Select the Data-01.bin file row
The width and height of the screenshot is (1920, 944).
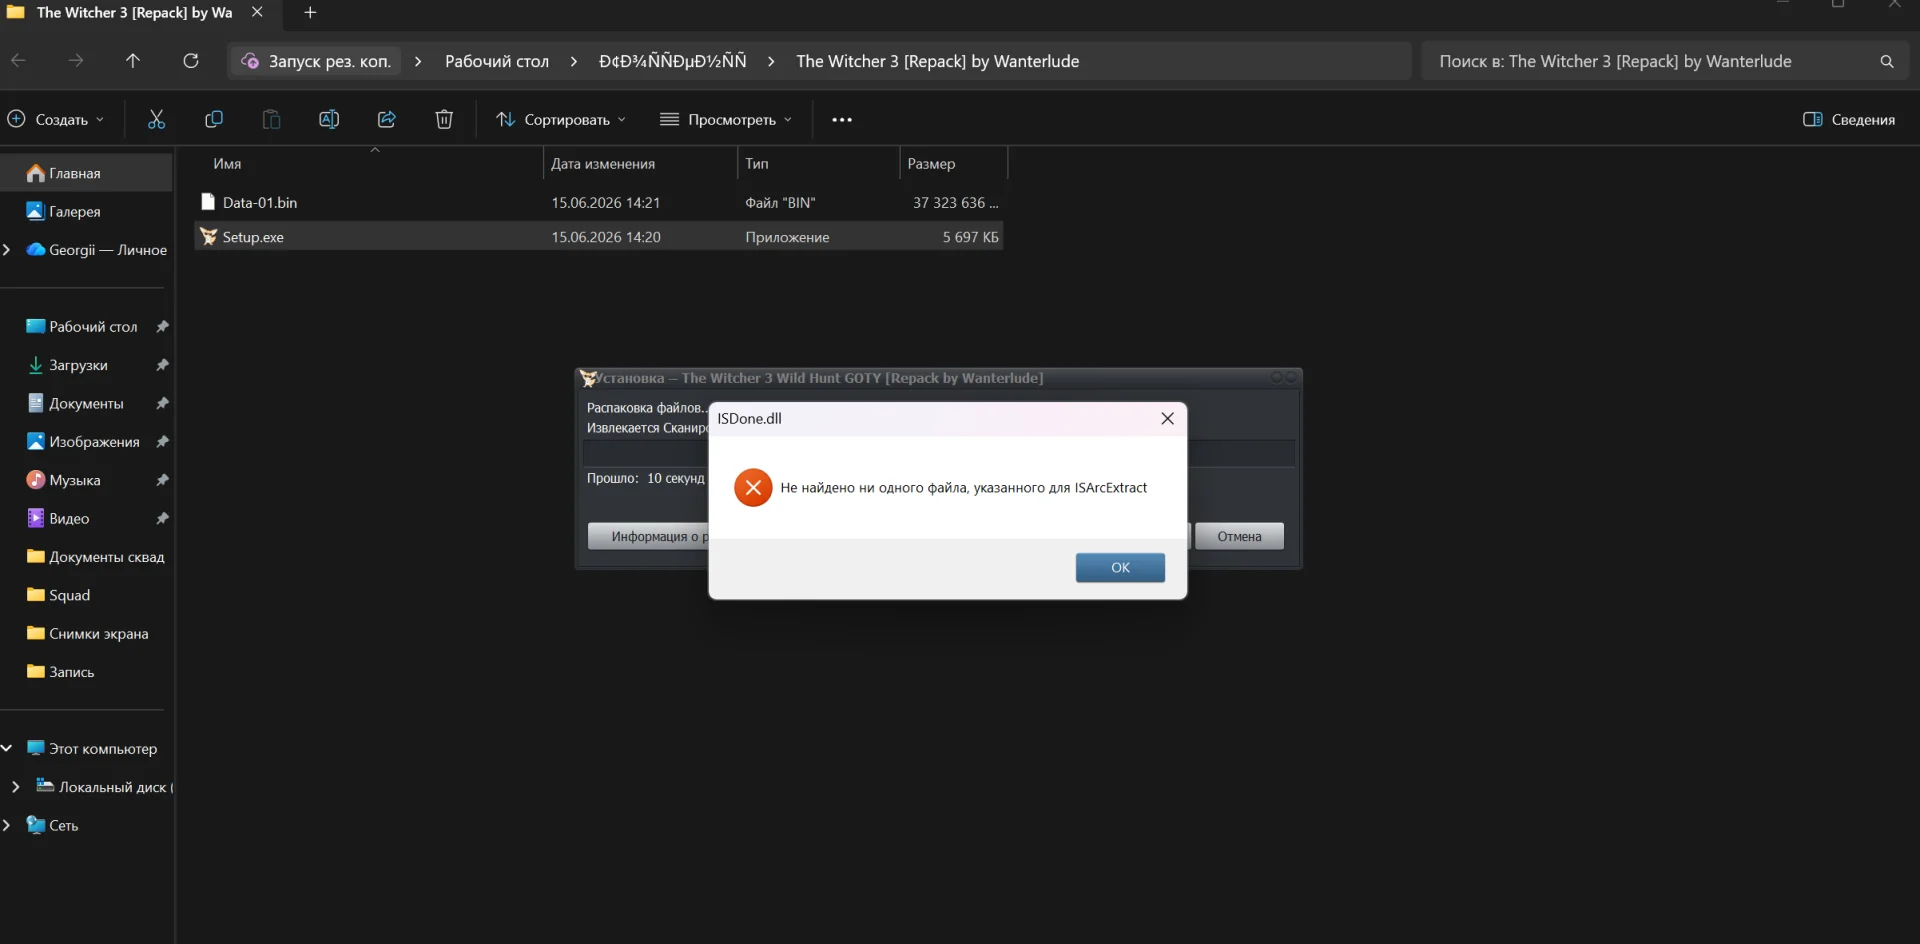coord(599,202)
